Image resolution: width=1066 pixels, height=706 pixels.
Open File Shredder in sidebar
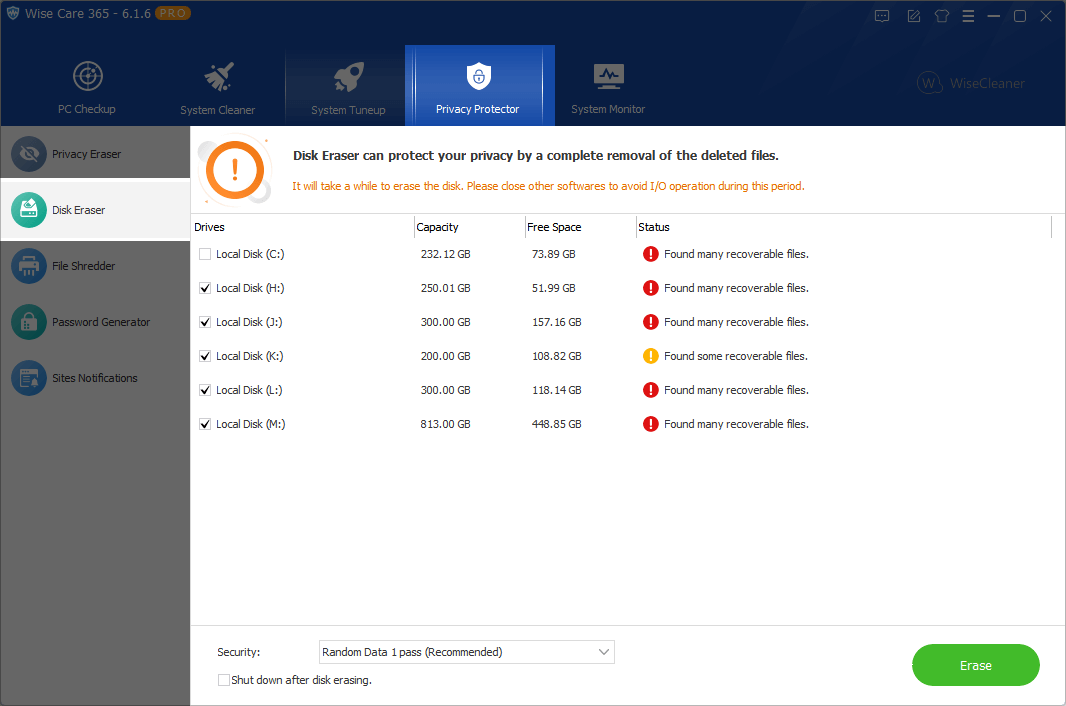(x=95, y=266)
